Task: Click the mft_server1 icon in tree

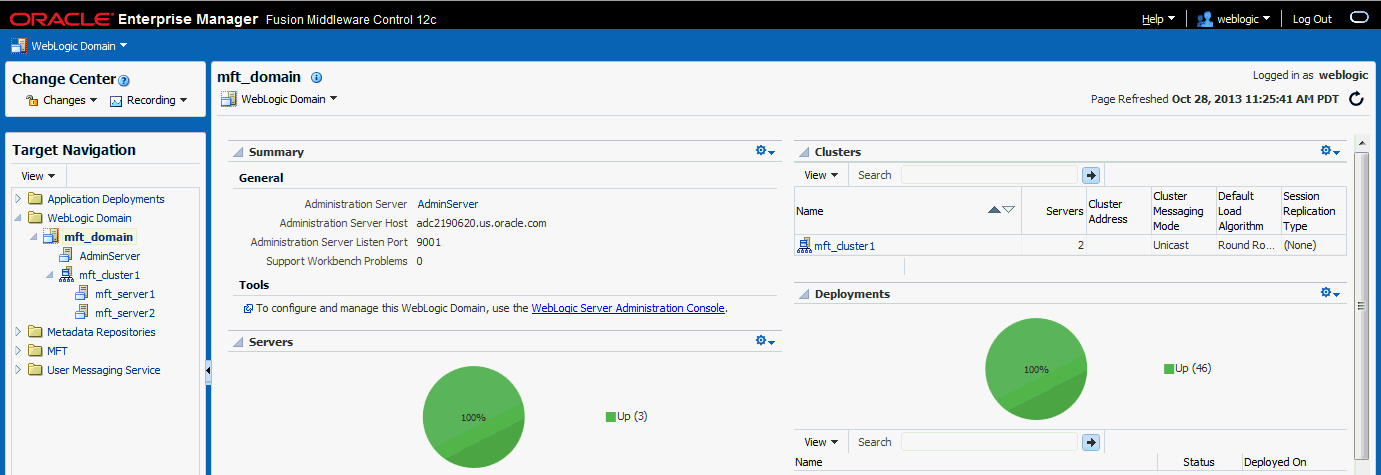Action: click(83, 294)
